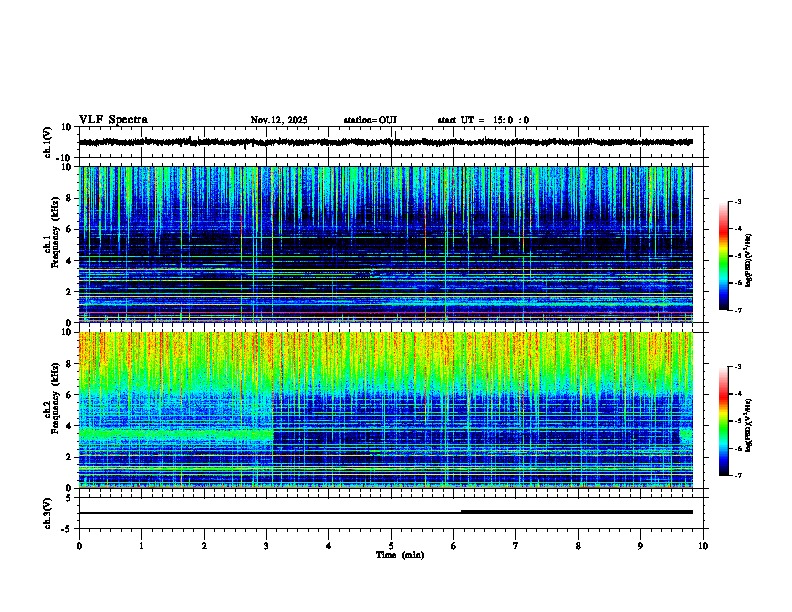Click time-axis tick label "9"

coord(640,546)
